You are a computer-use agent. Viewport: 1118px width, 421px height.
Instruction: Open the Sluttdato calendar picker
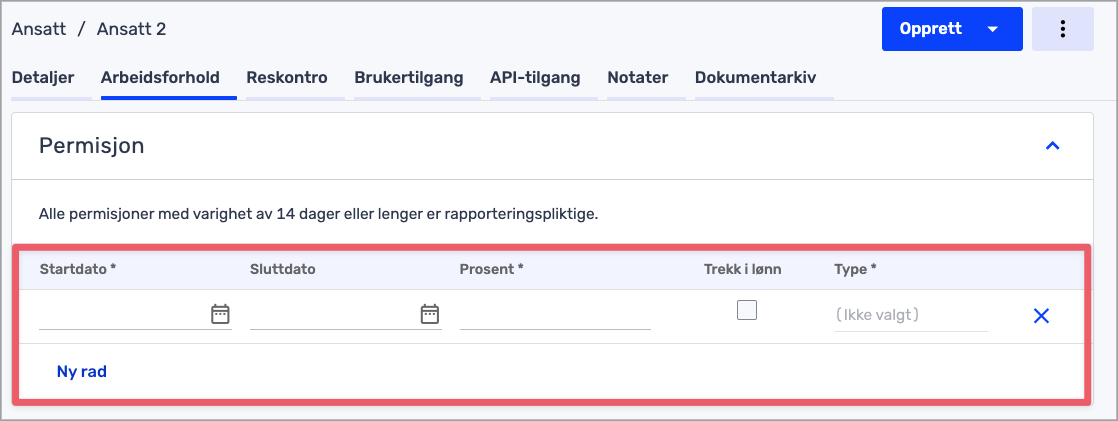[x=430, y=314]
